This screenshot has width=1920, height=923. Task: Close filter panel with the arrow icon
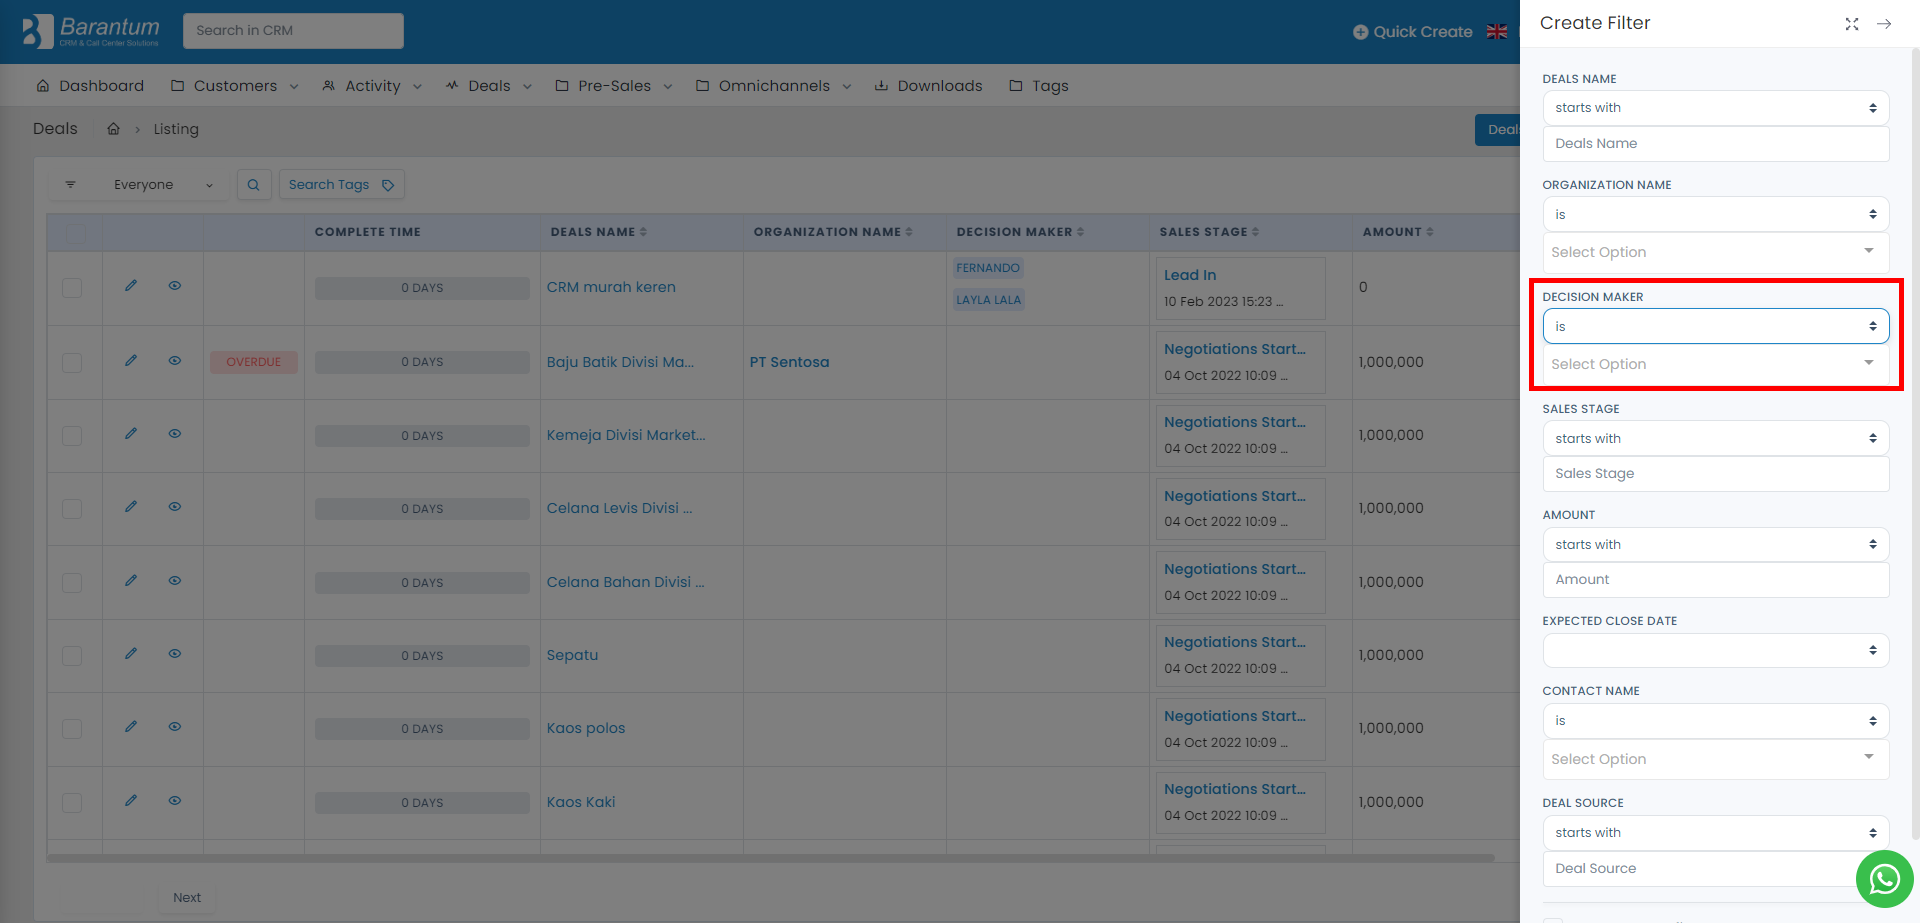(1884, 24)
